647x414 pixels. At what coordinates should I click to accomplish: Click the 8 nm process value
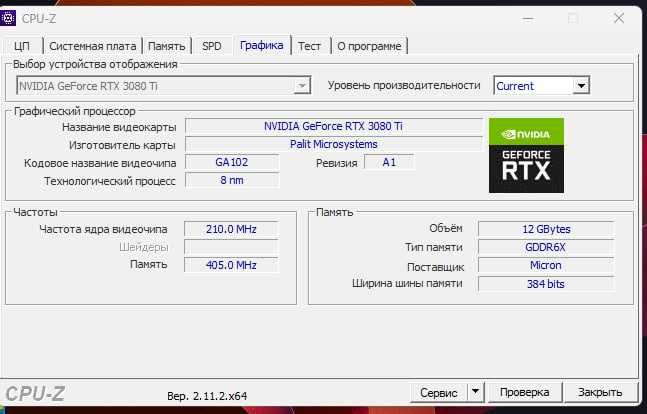[232, 180]
